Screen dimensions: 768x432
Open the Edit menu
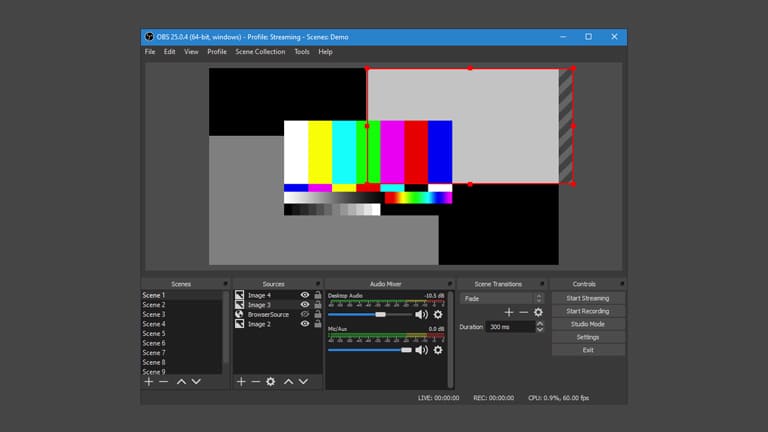169,51
